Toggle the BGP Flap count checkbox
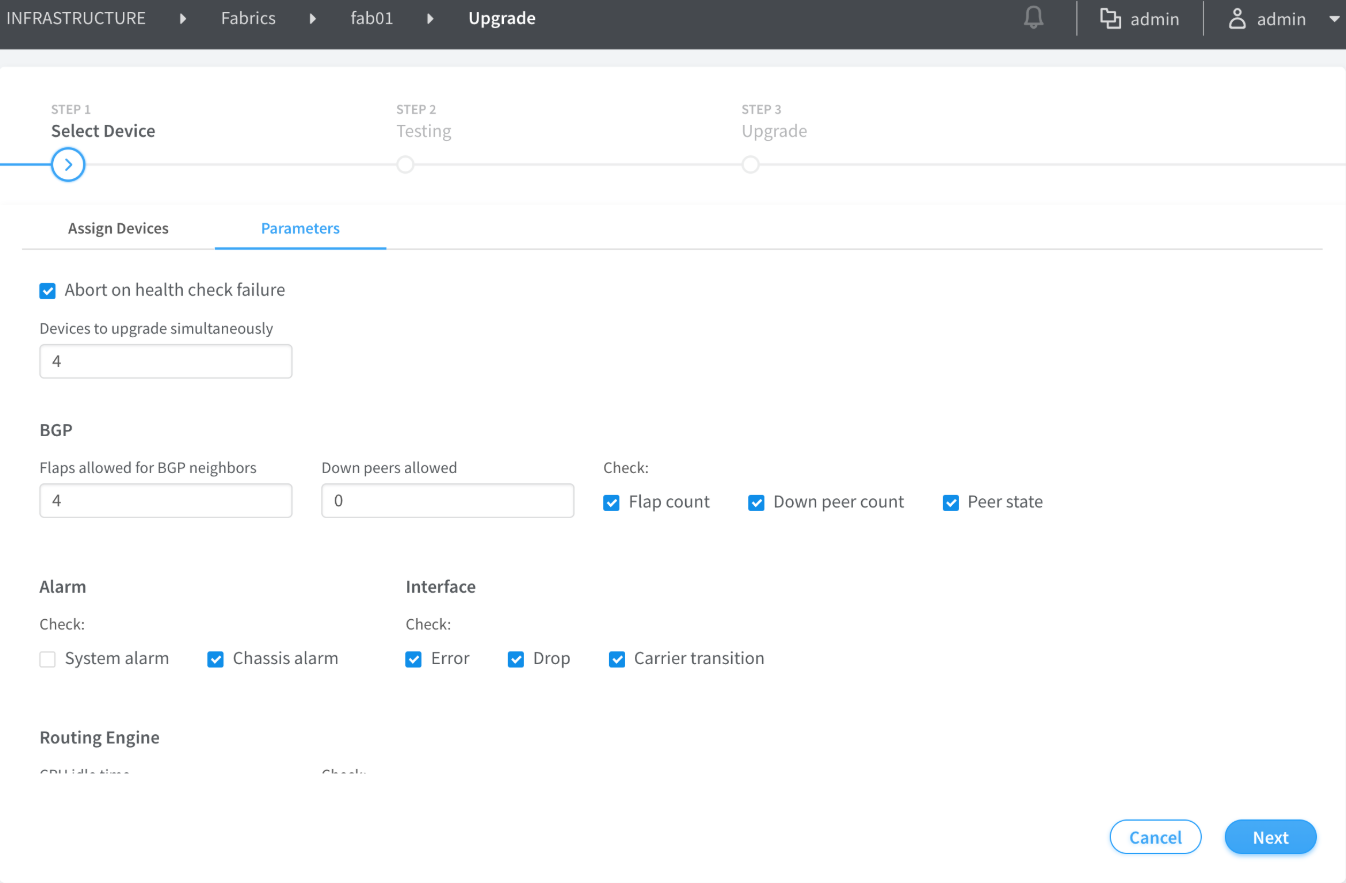Image resolution: width=1346 pixels, height=883 pixels. point(611,503)
